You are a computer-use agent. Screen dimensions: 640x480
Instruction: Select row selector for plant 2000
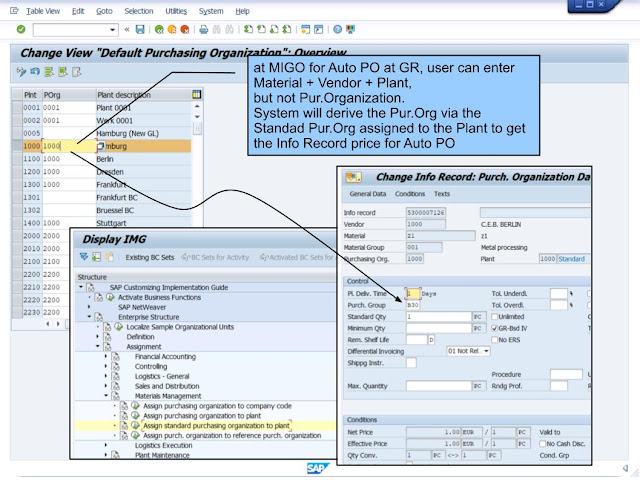tap(17, 236)
